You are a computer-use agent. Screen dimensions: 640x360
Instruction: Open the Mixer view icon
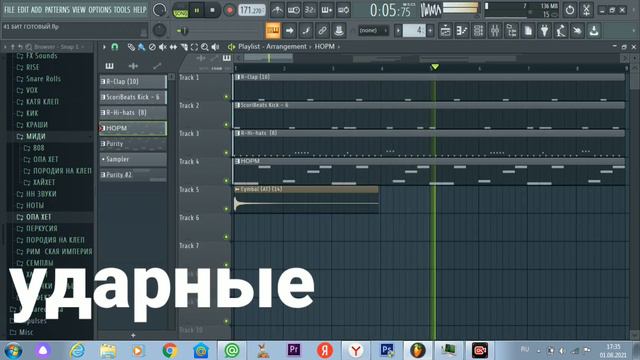pos(495,30)
